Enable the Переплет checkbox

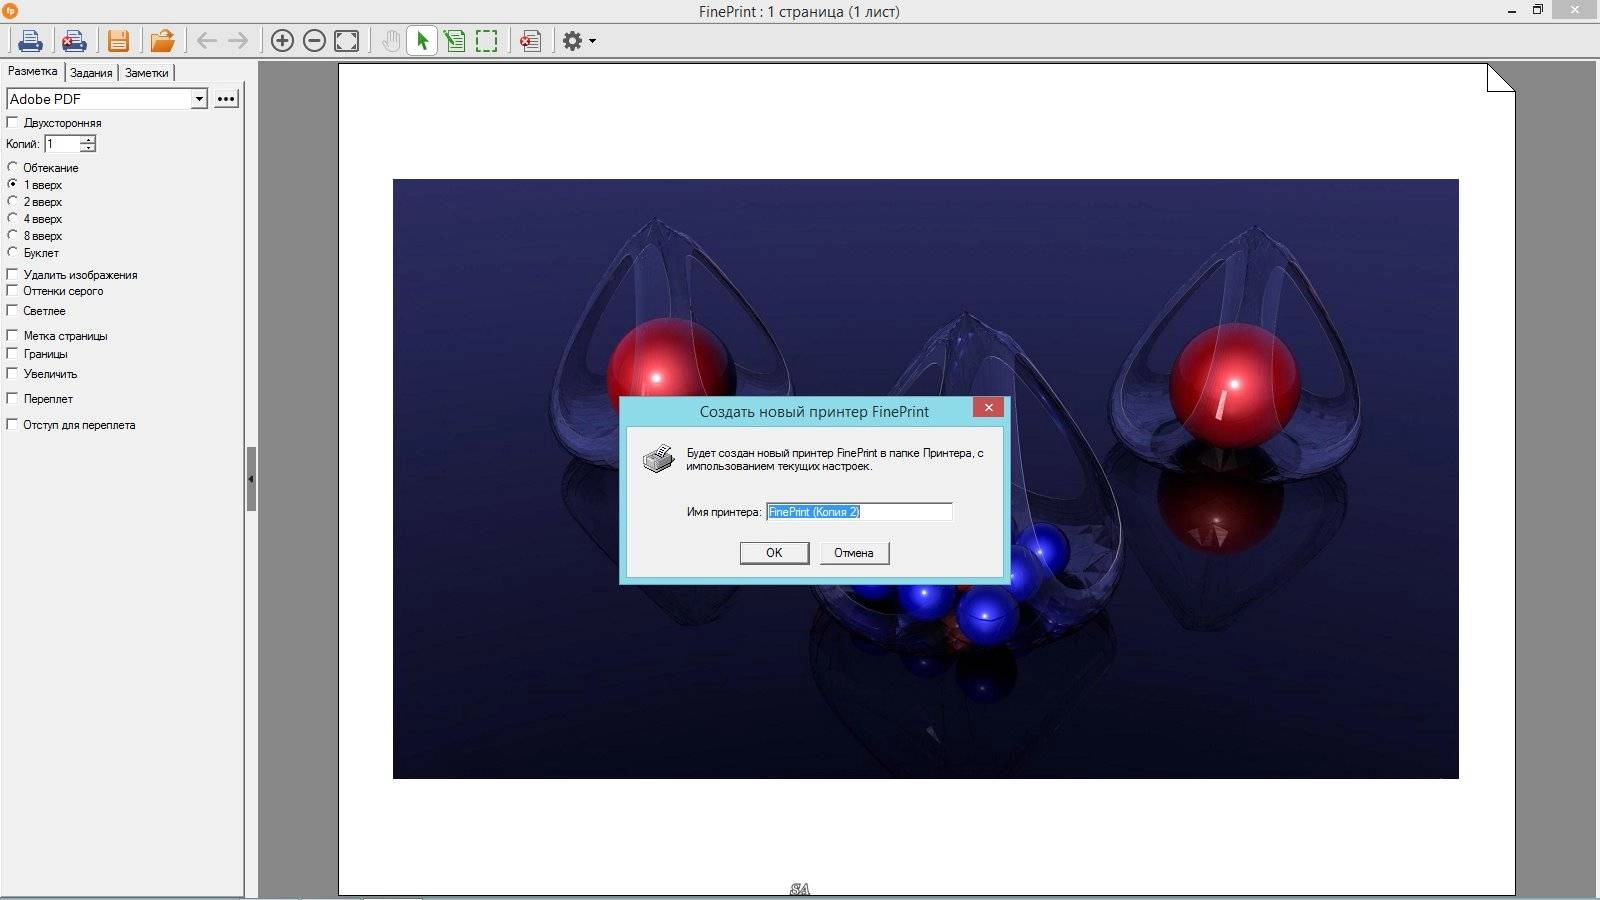coord(12,398)
